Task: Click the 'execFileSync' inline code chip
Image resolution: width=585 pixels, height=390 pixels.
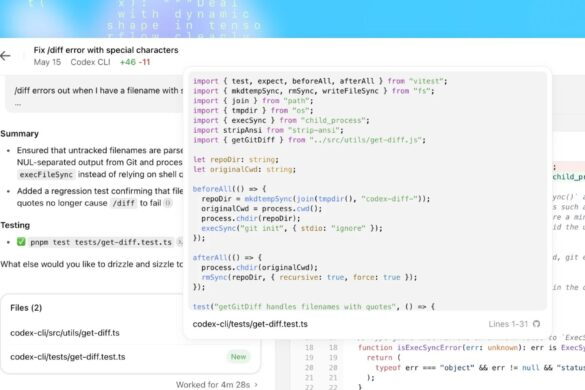Action: (46, 174)
